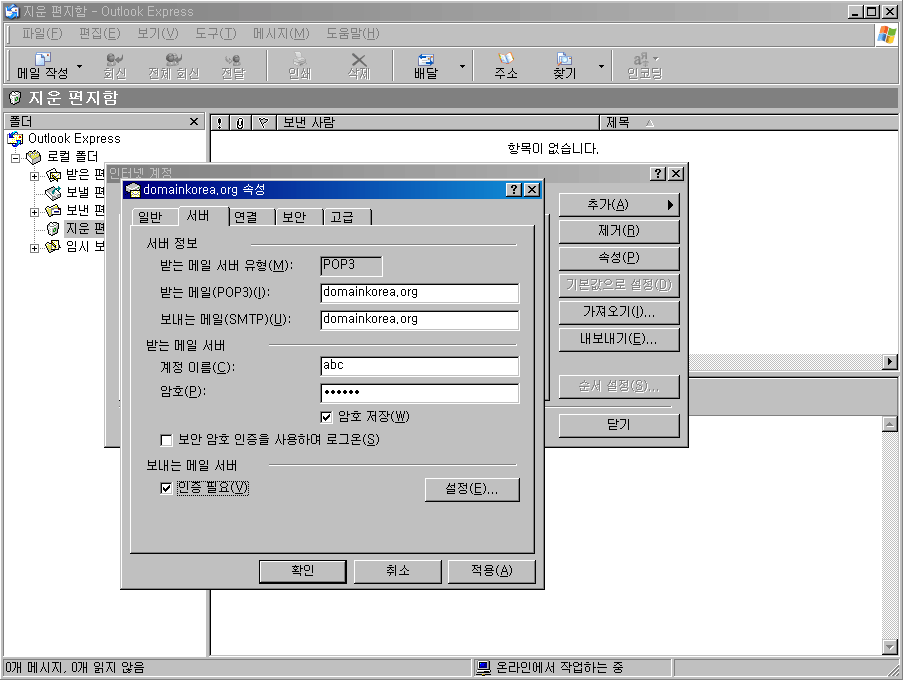This screenshot has height=680, width=903.
Task: Click the 닫기 button in 인터넷 계정
Action: point(619,426)
